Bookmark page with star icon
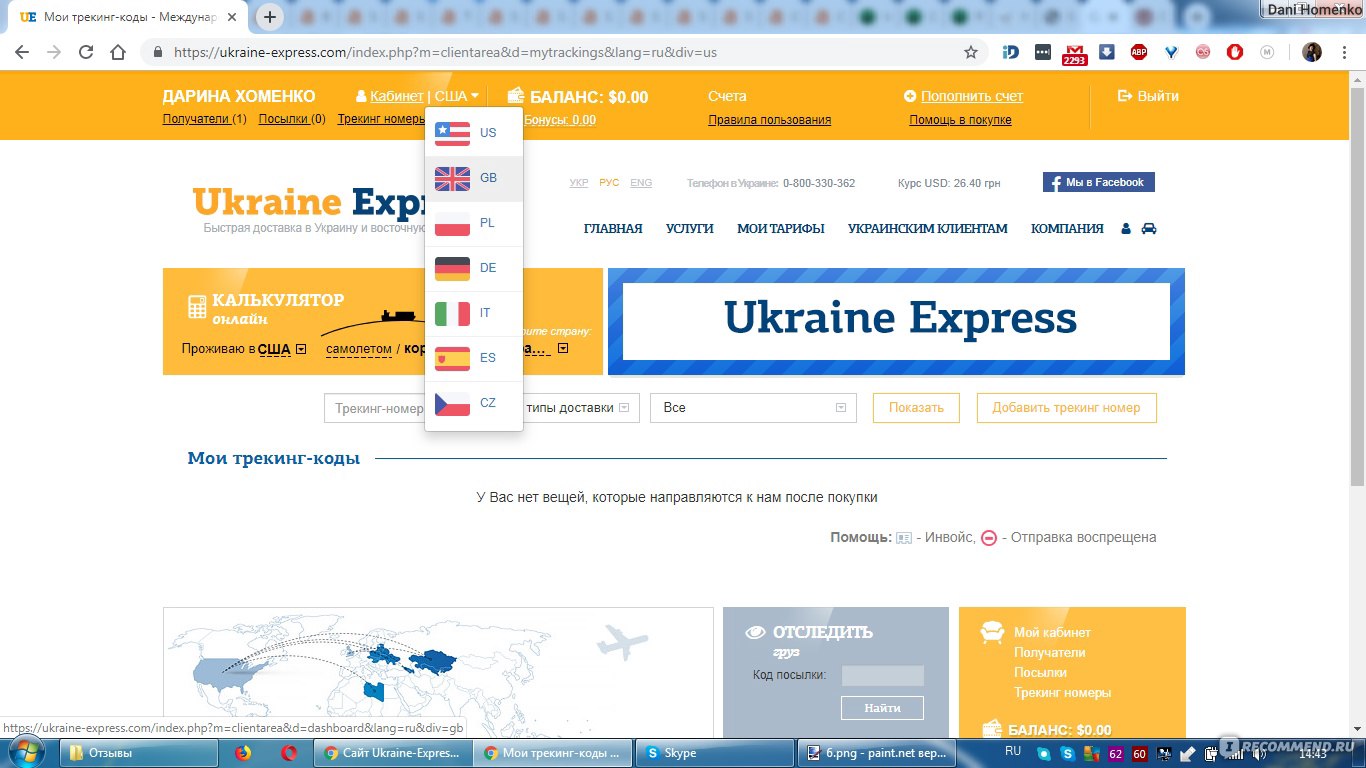1366x768 pixels. tap(970, 52)
